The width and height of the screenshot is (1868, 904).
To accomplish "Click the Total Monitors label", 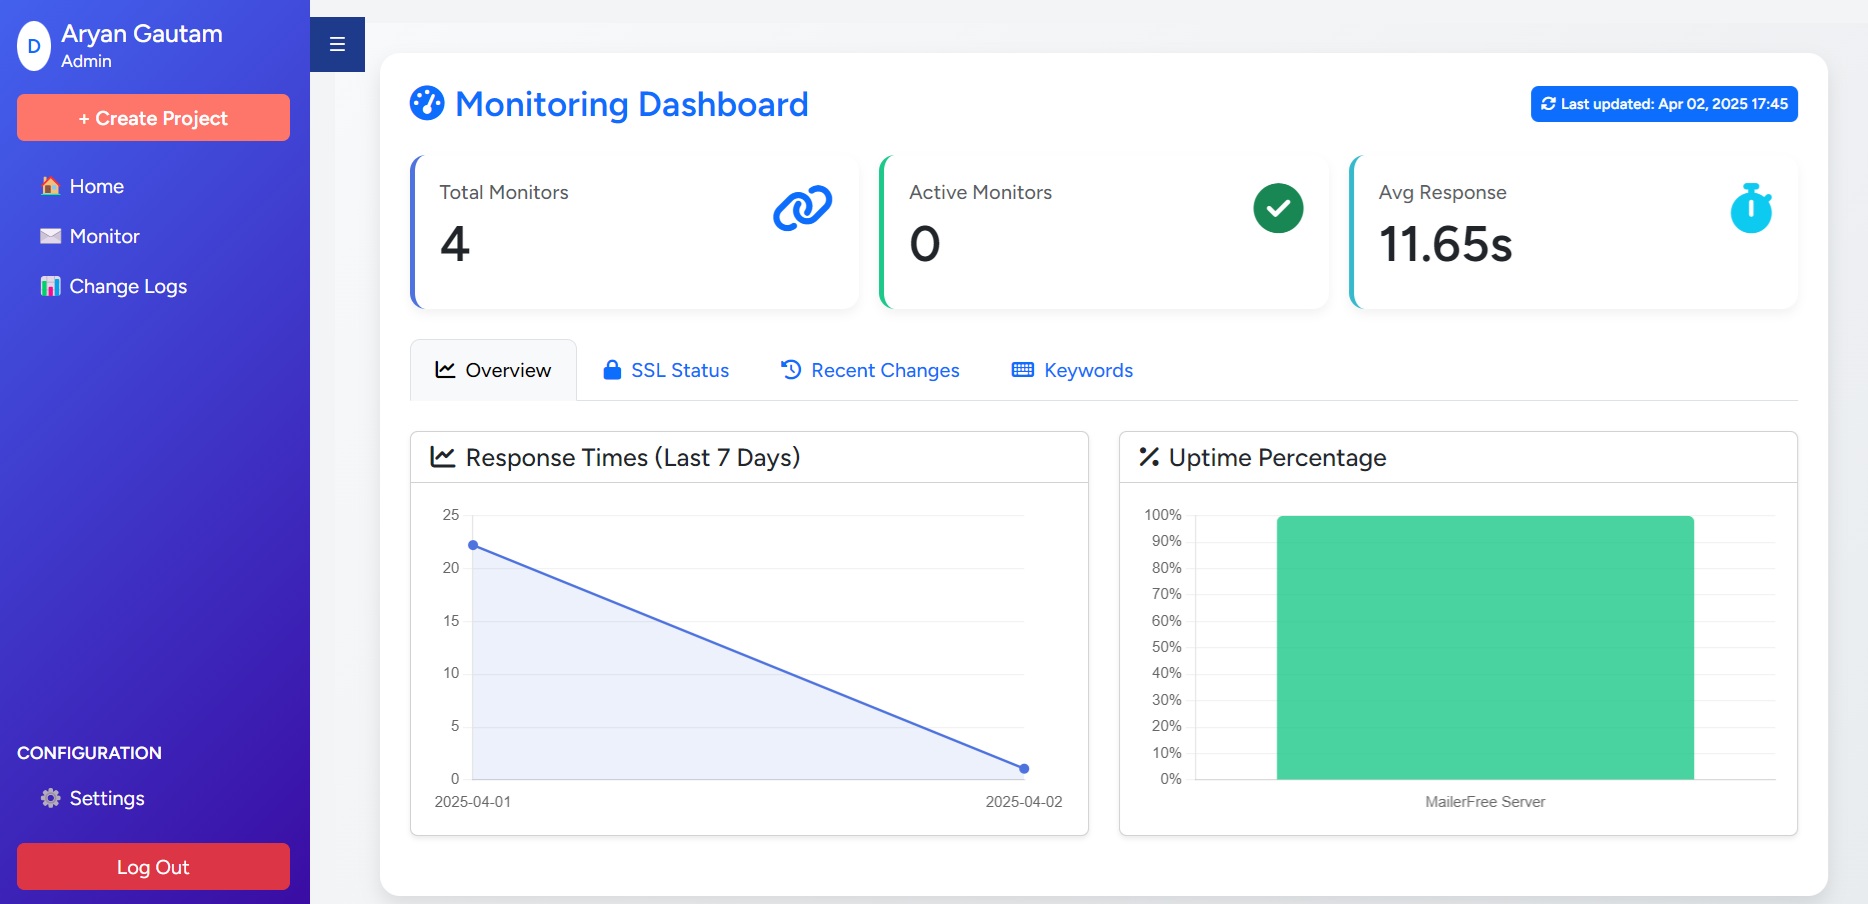I will coord(504,192).
